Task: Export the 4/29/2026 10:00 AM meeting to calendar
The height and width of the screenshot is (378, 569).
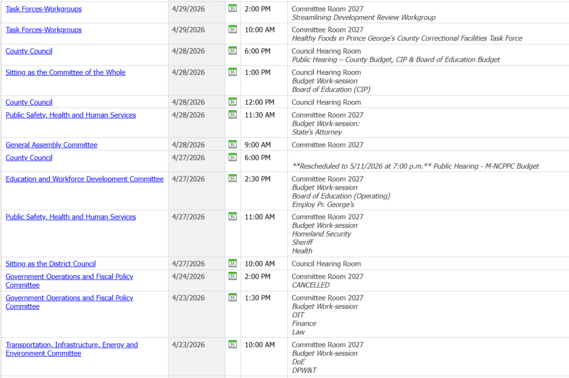Action: tap(233, 29)
